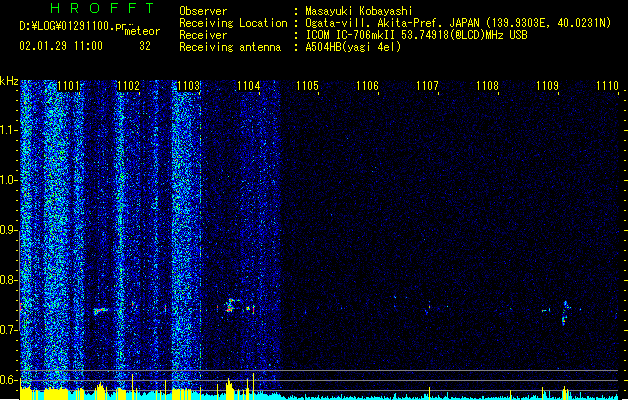Click the date text 02.01.29 11:00
The image size is (629, 400).
click(61, 46)
